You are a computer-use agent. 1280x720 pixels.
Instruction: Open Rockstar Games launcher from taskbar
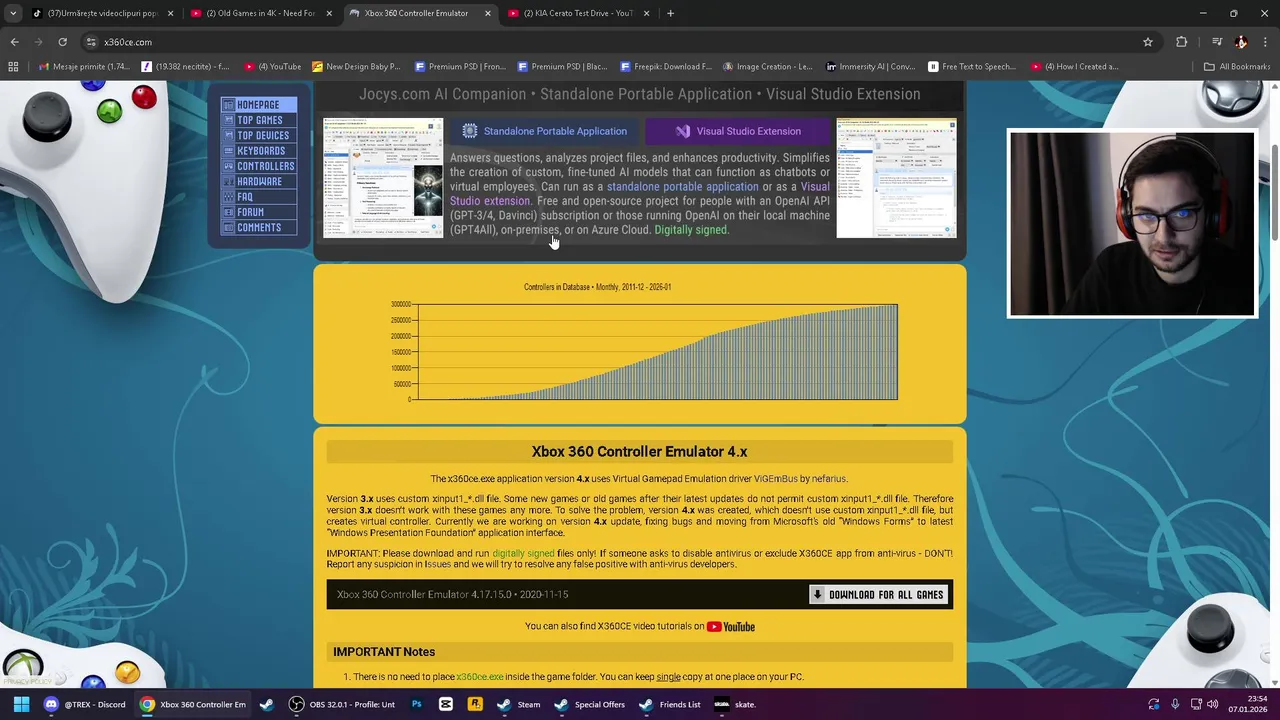pos(475,704)
